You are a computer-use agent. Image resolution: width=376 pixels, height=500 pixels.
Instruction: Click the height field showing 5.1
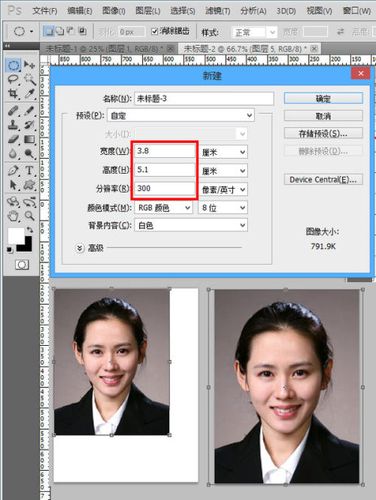pos(165,170)
